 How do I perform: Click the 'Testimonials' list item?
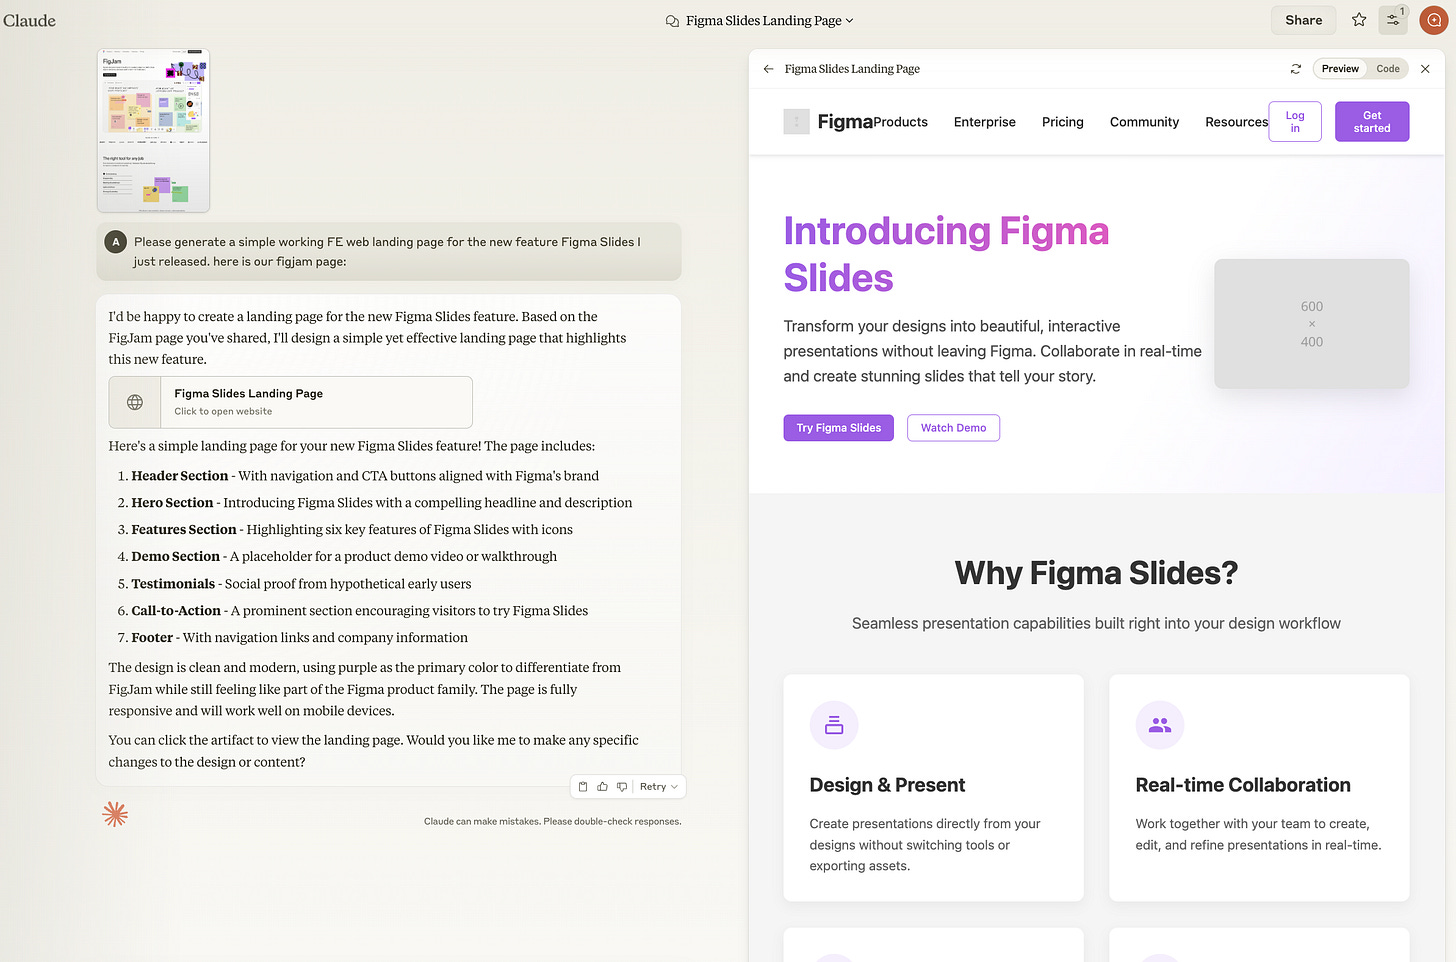302,584
